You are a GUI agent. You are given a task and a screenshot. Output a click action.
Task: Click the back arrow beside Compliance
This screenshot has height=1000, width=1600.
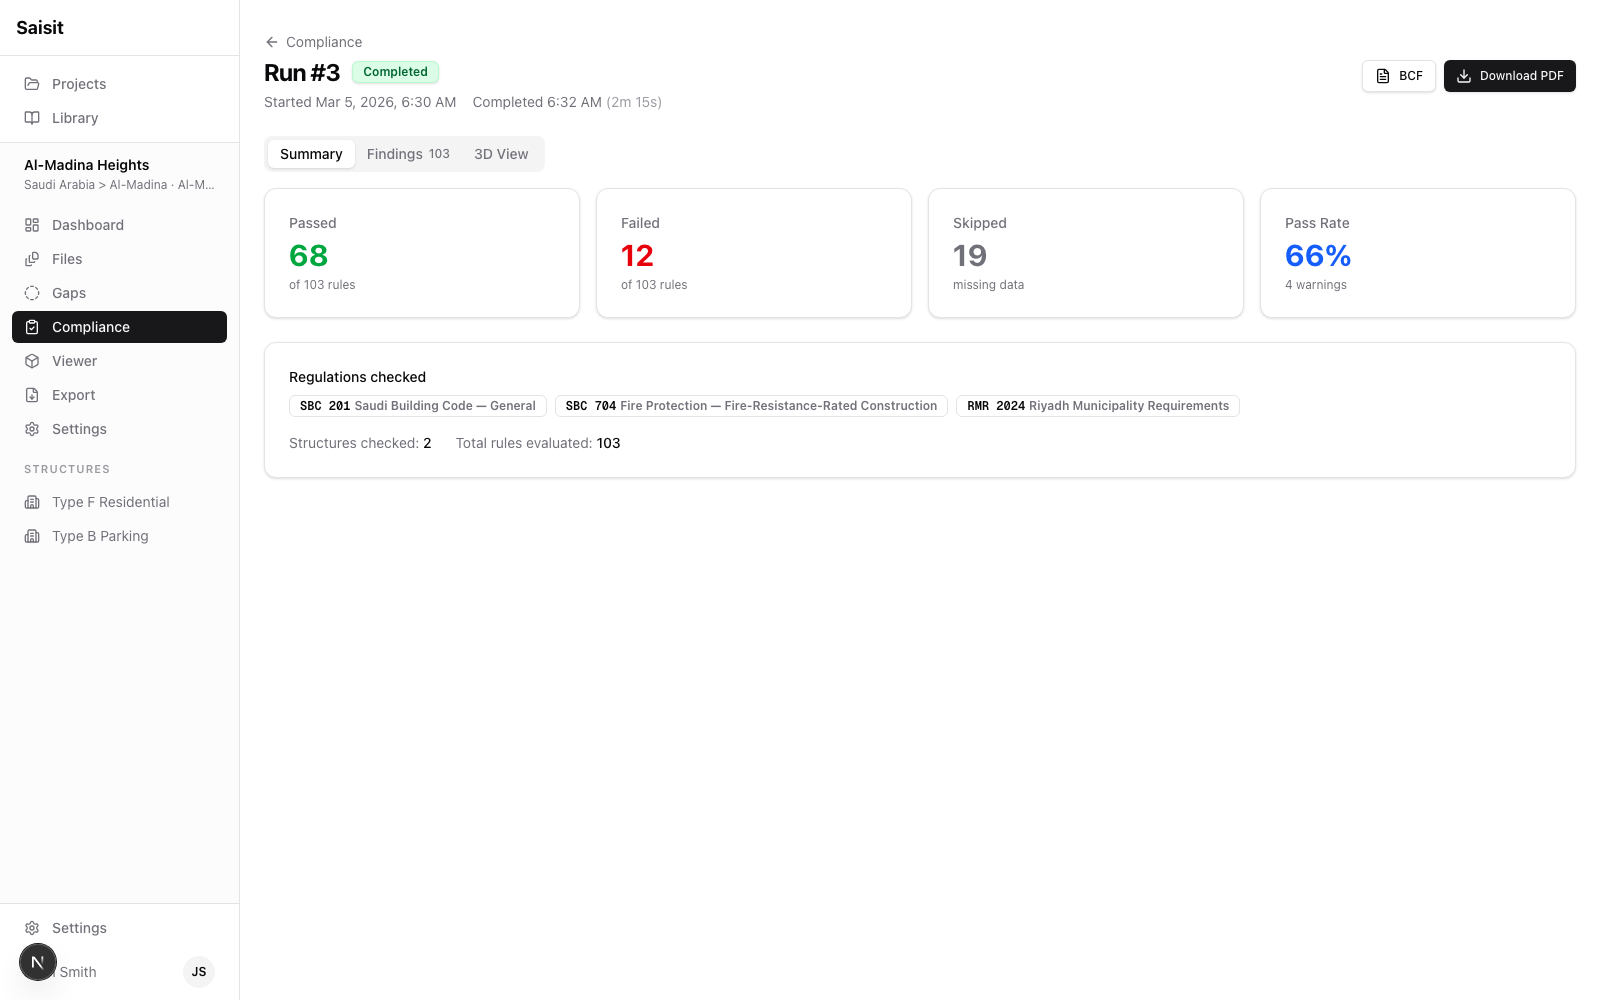pyautogui.click(x=271, y=42)
